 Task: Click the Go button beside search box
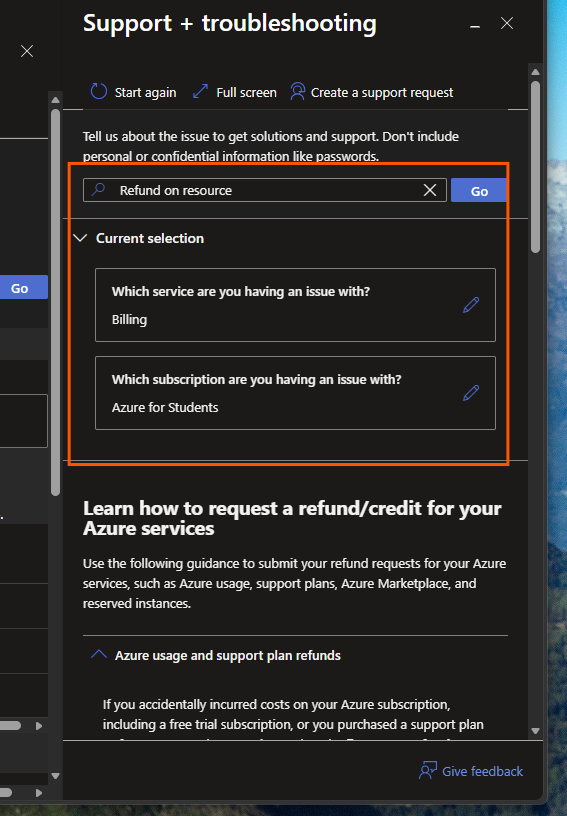coord(479,190)
